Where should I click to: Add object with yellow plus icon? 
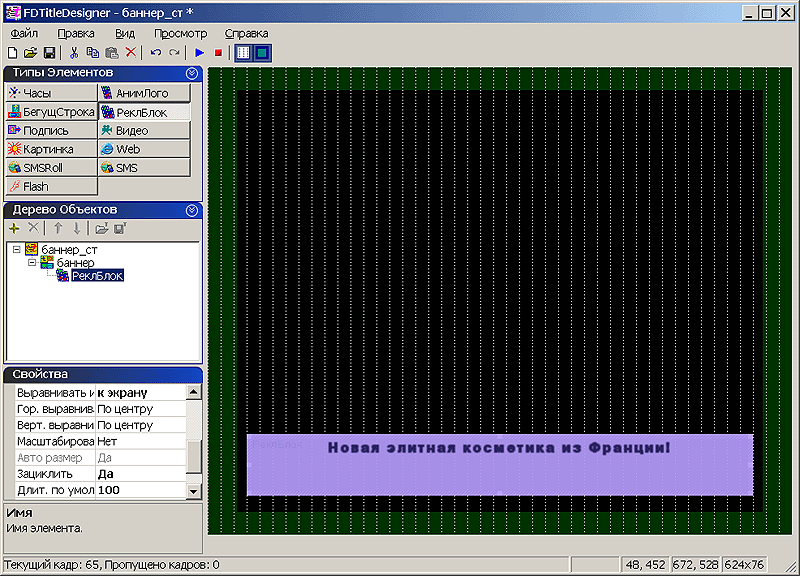click(x=14, y=228)
